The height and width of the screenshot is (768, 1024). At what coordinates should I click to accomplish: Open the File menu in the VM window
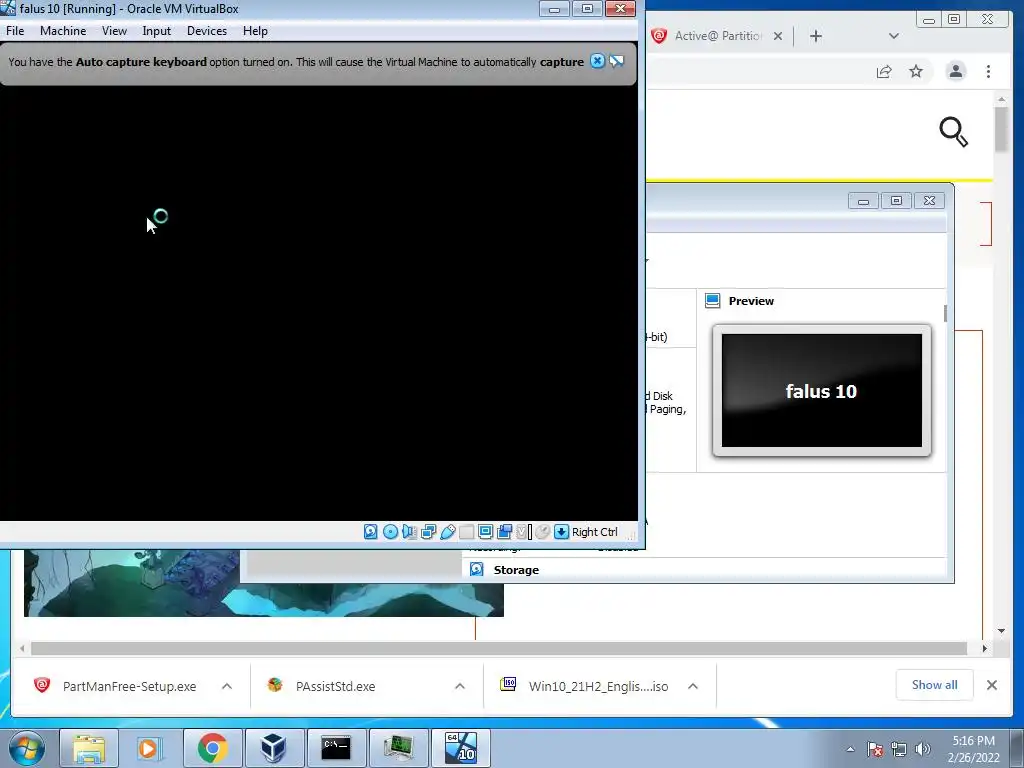click(x=15, y=31)
